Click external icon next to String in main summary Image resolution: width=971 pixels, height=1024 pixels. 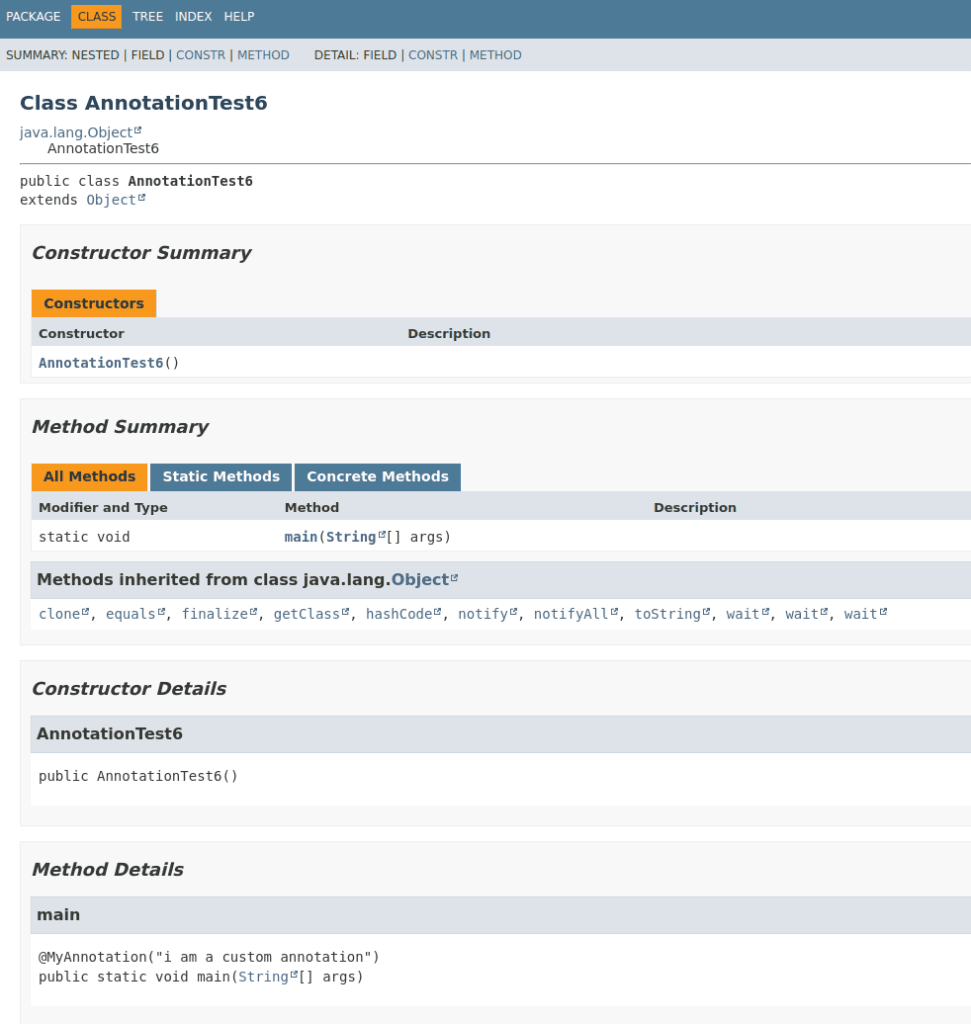tap(382, 534)
